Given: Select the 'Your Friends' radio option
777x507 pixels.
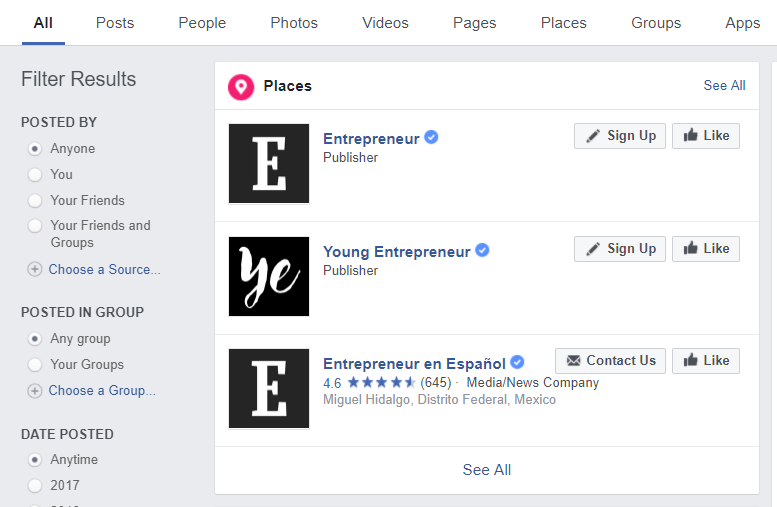Looking at the screenshot, I should [x=35, y=200].
